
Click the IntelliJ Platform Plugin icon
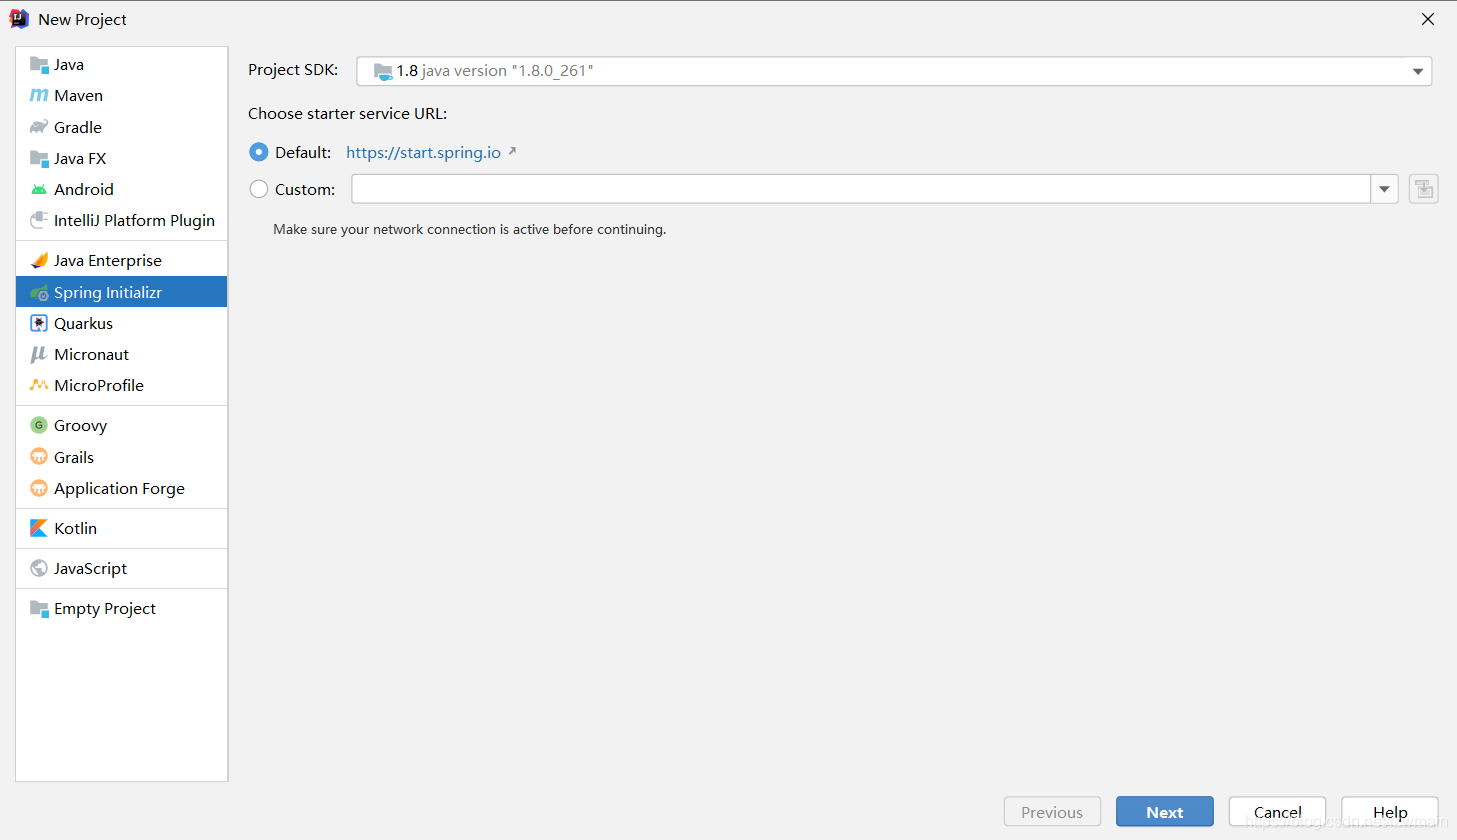click(x=39, y=220)
